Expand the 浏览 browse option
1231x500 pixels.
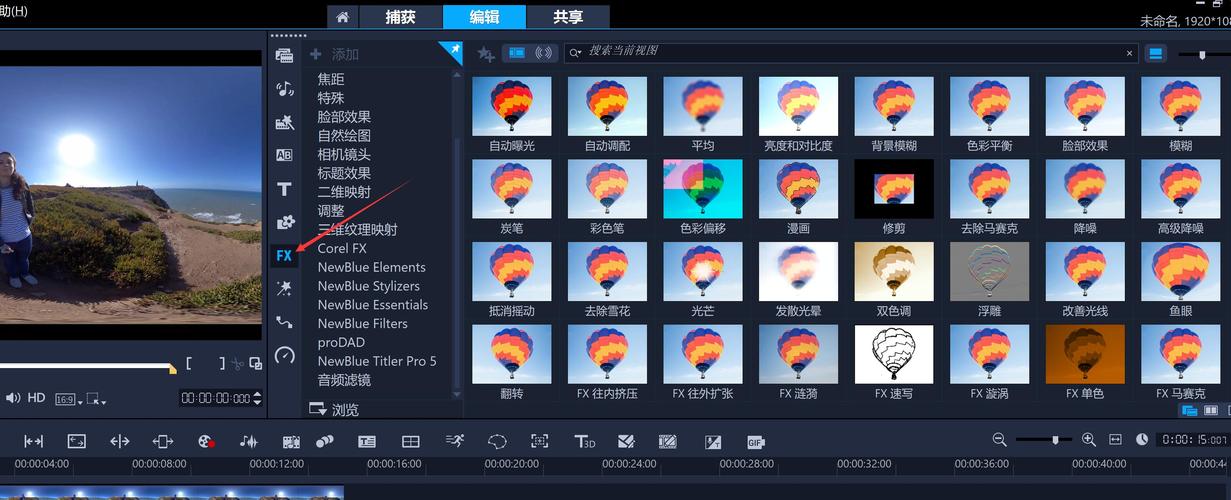coord(334,409)
